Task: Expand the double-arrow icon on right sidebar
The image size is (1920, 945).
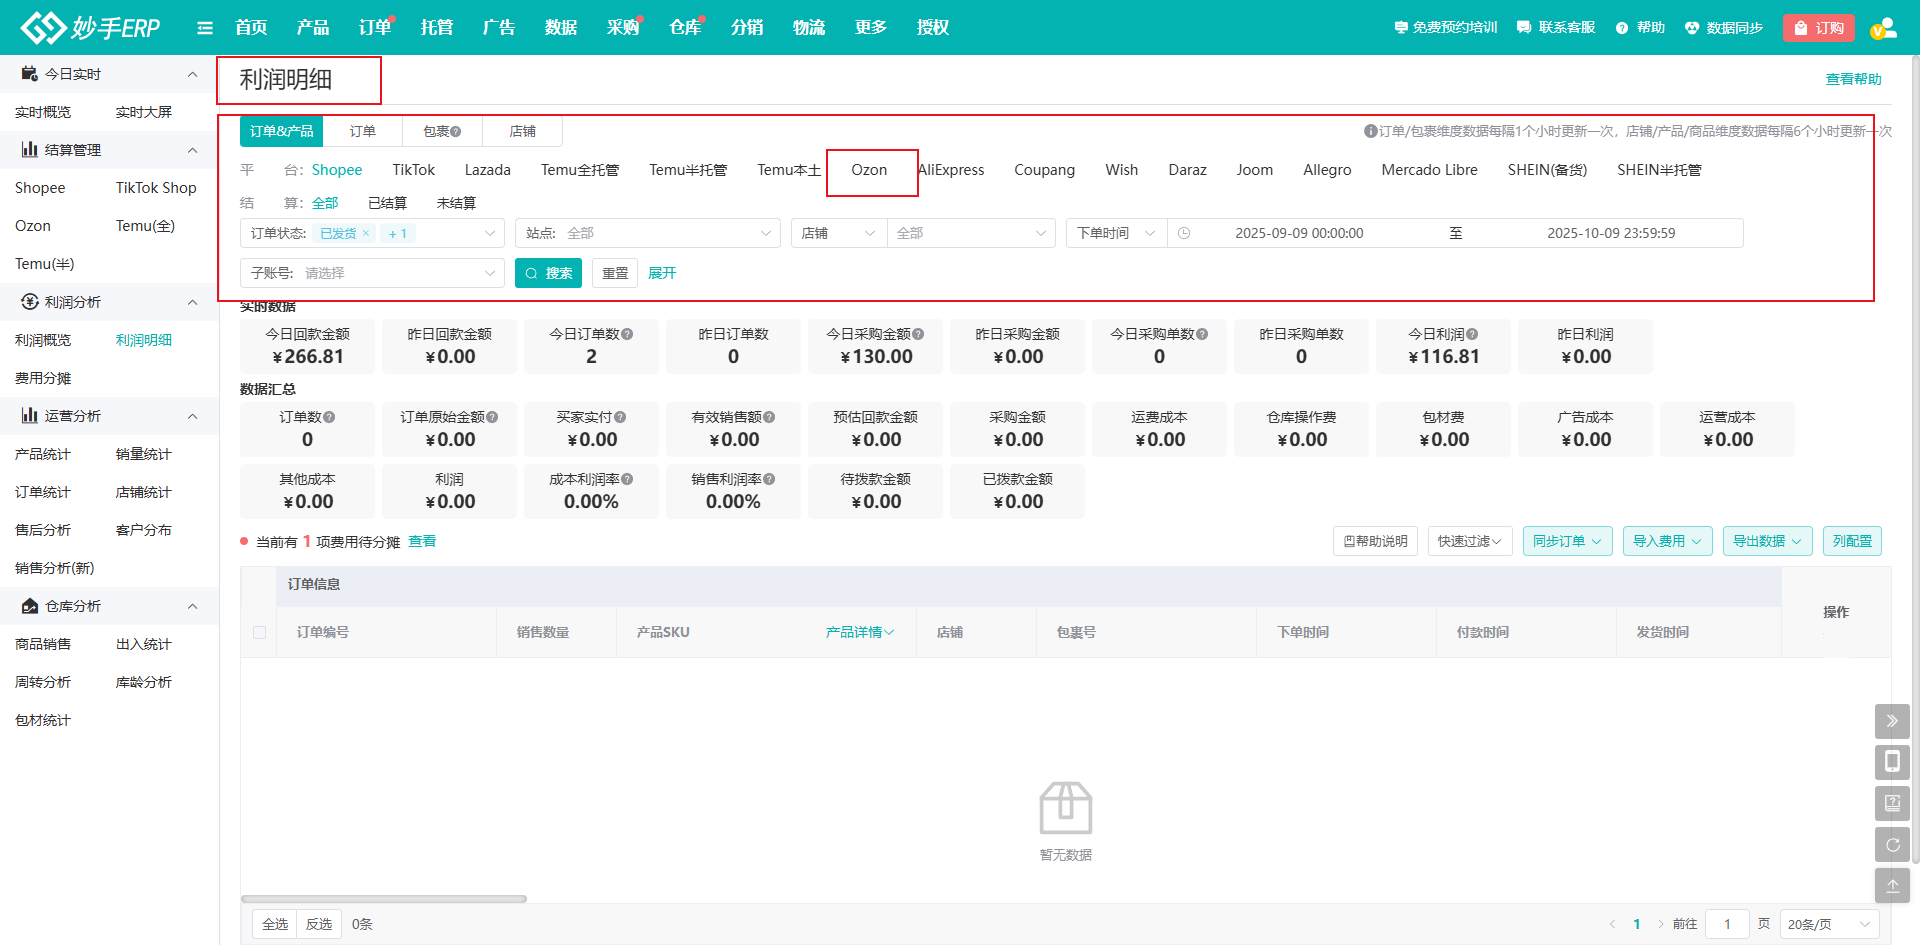Action: pos(1892,721)
